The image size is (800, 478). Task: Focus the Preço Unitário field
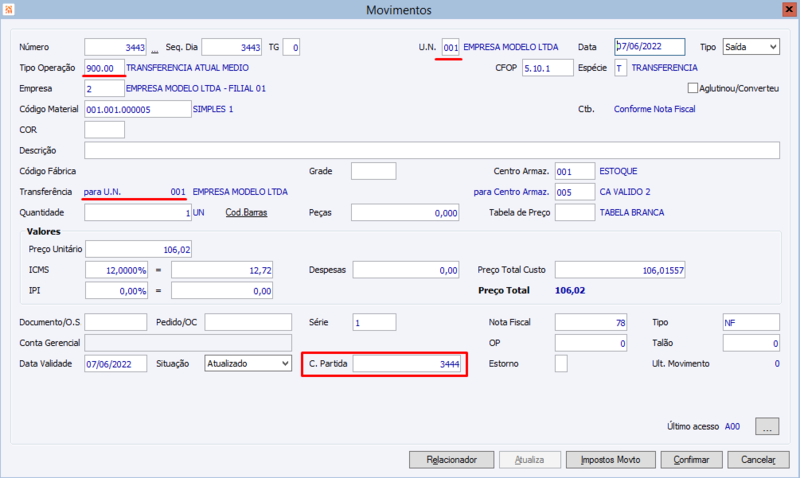coord(138,249)
